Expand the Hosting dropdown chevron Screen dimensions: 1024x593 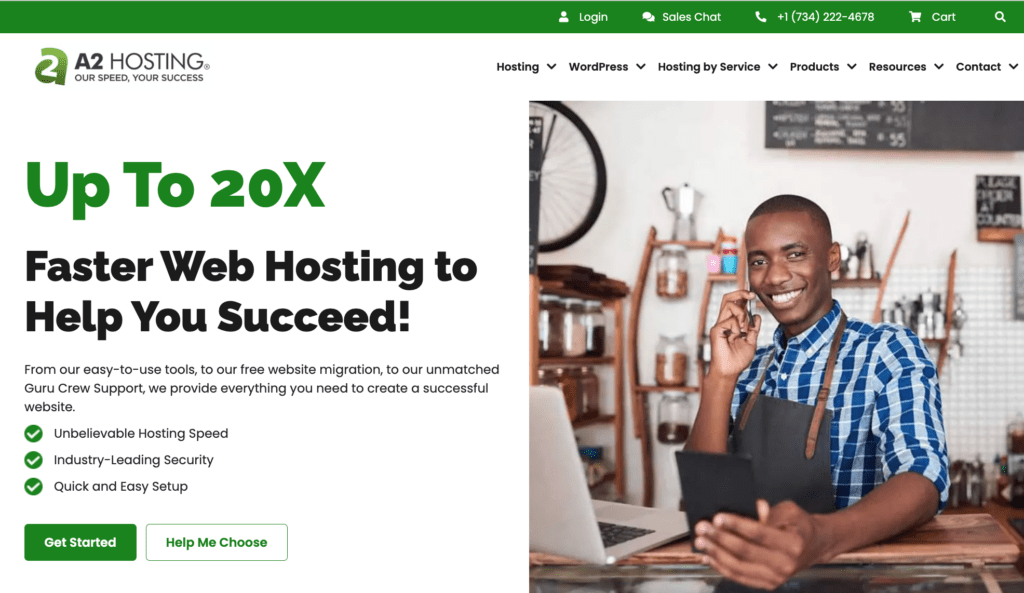pyautogui.click(x=551, y=67)
